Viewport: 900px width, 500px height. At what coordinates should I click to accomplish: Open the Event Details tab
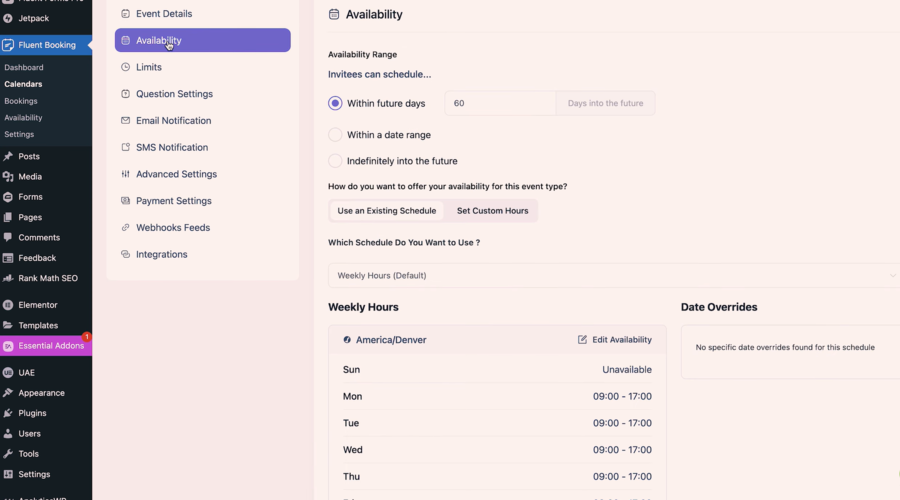203,14
